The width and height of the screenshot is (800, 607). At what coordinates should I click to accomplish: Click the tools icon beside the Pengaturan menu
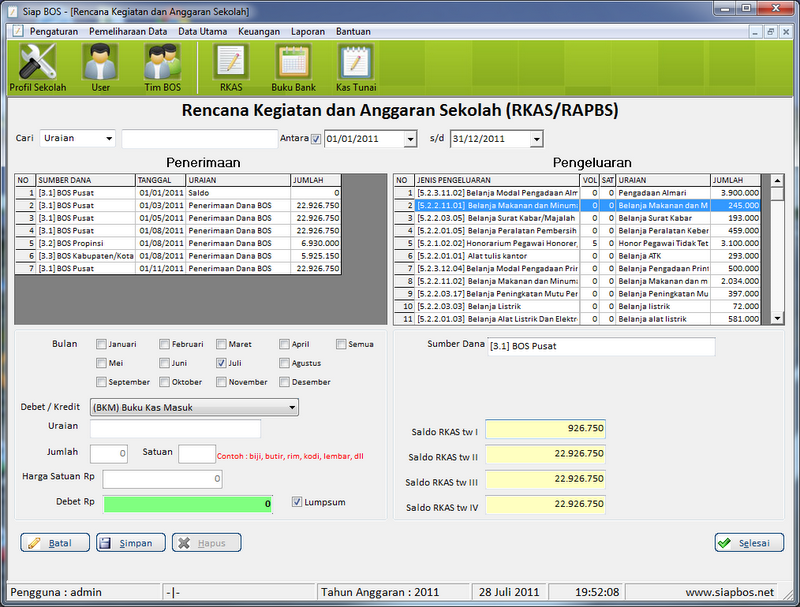point(17,31)
